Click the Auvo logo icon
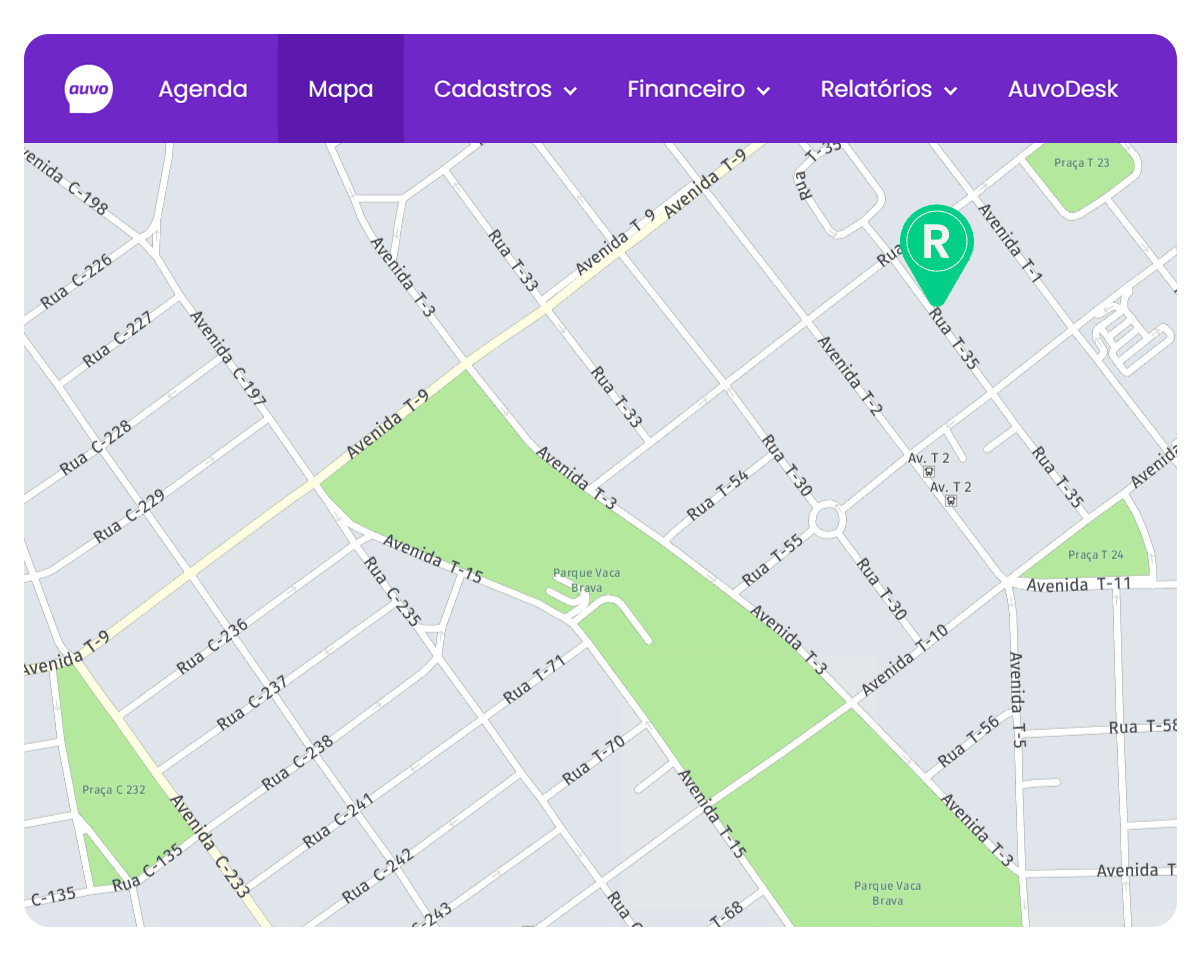Viewport: 1200px width, 980px height. point(89,88)
